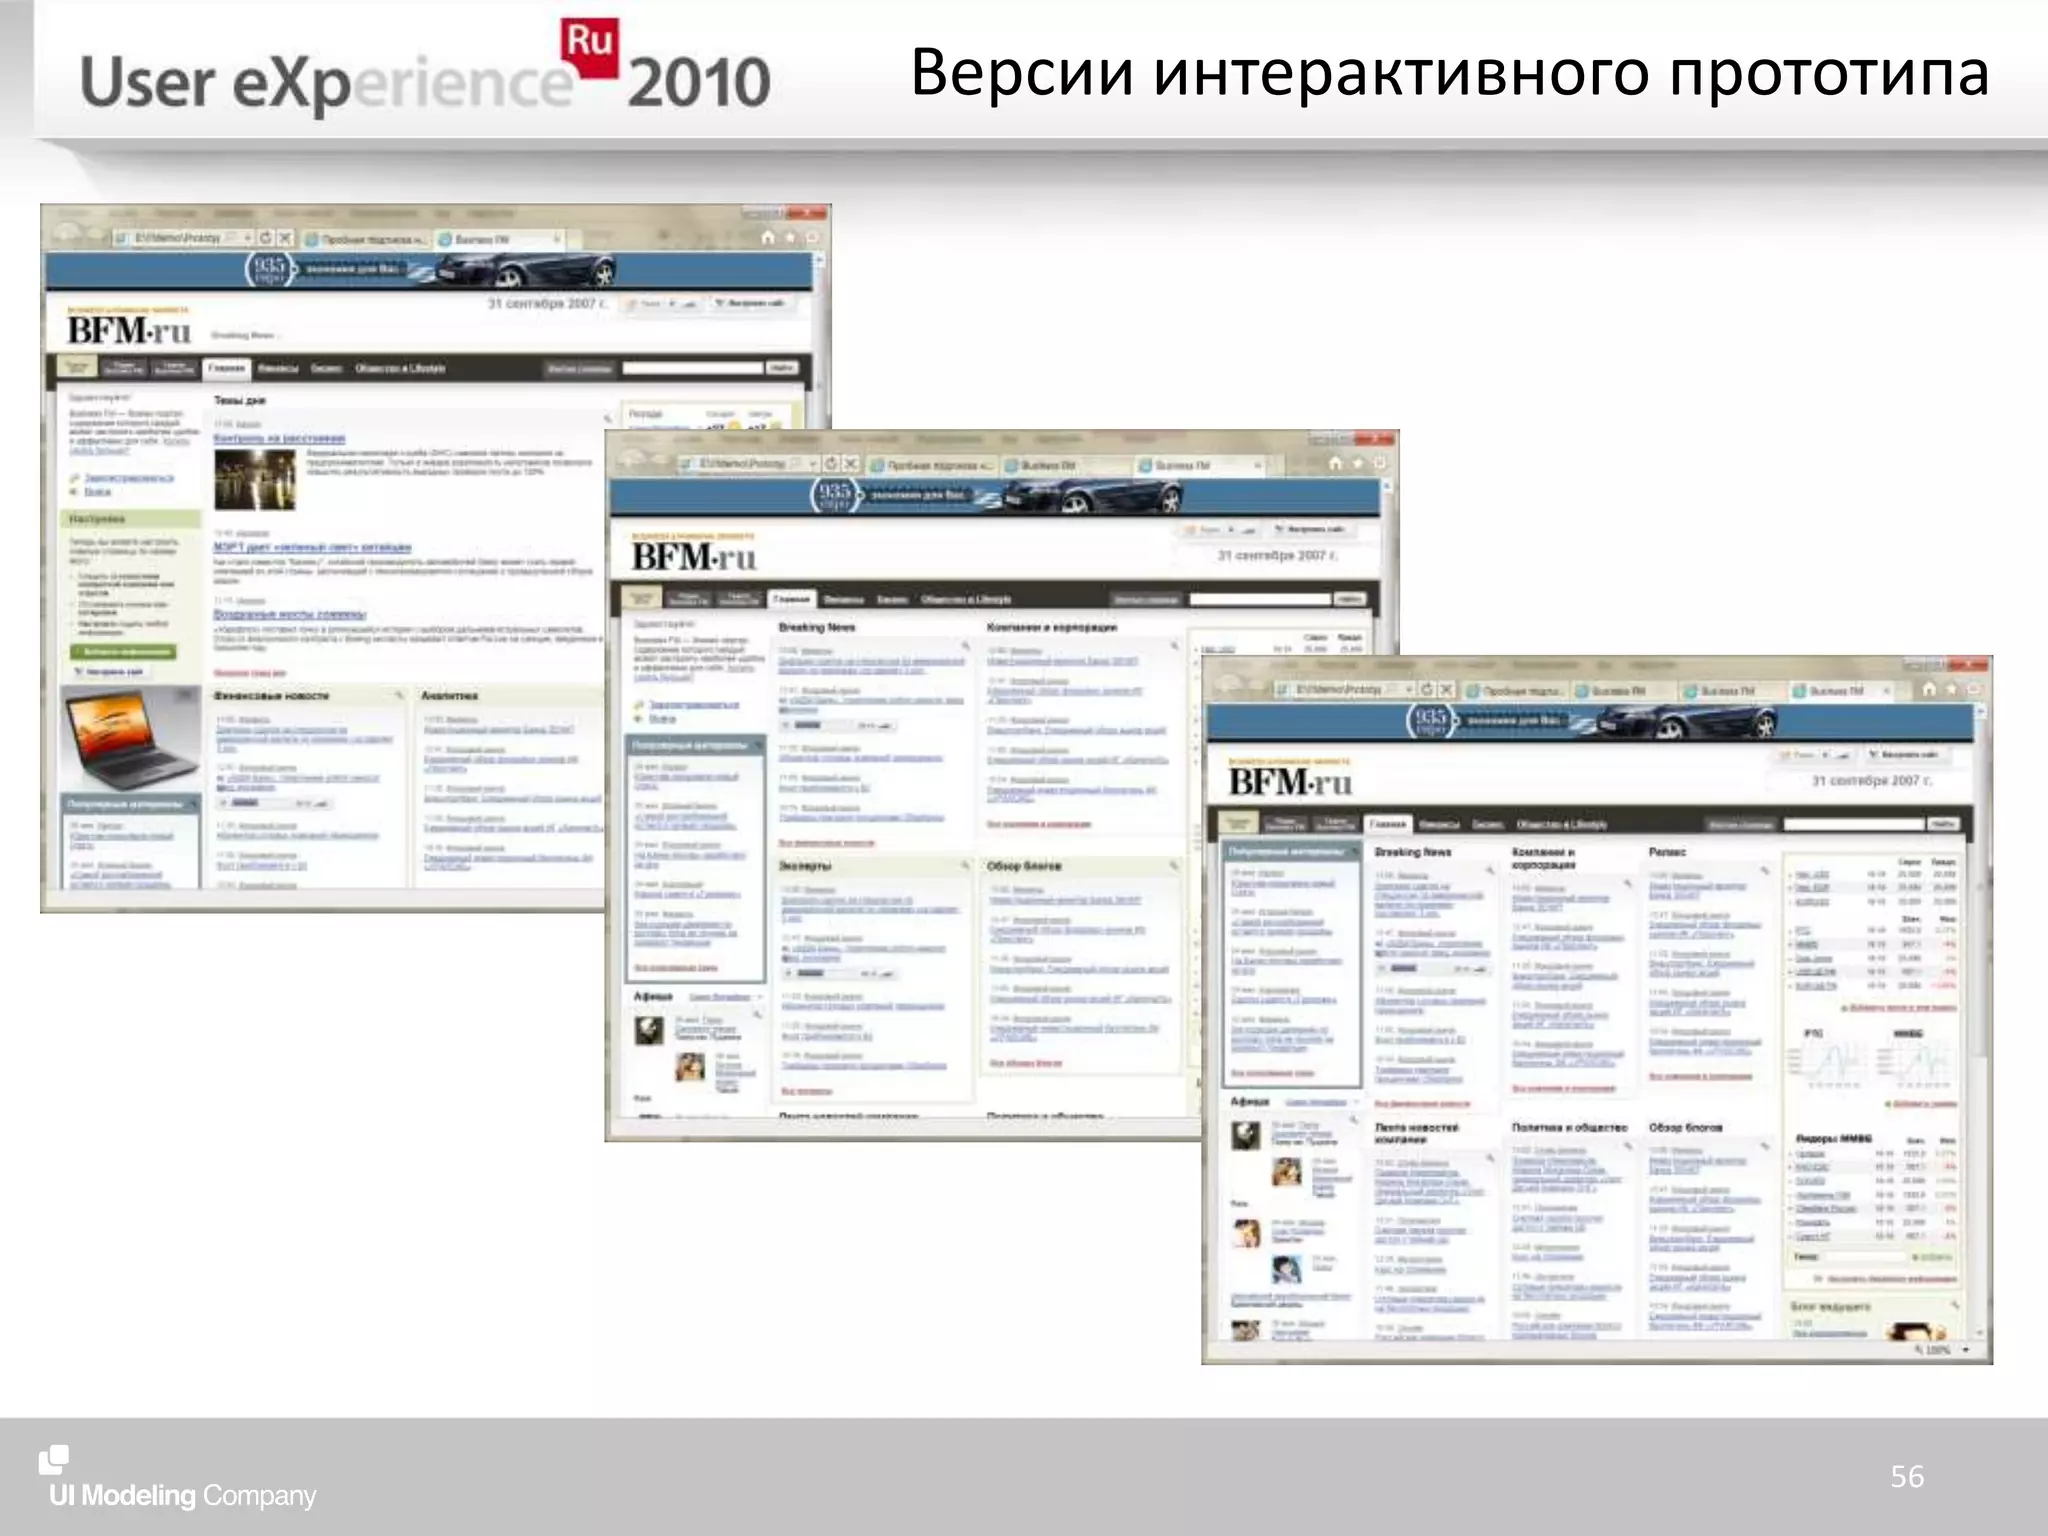Click the home icon in the back browser window

pos(768,237)
